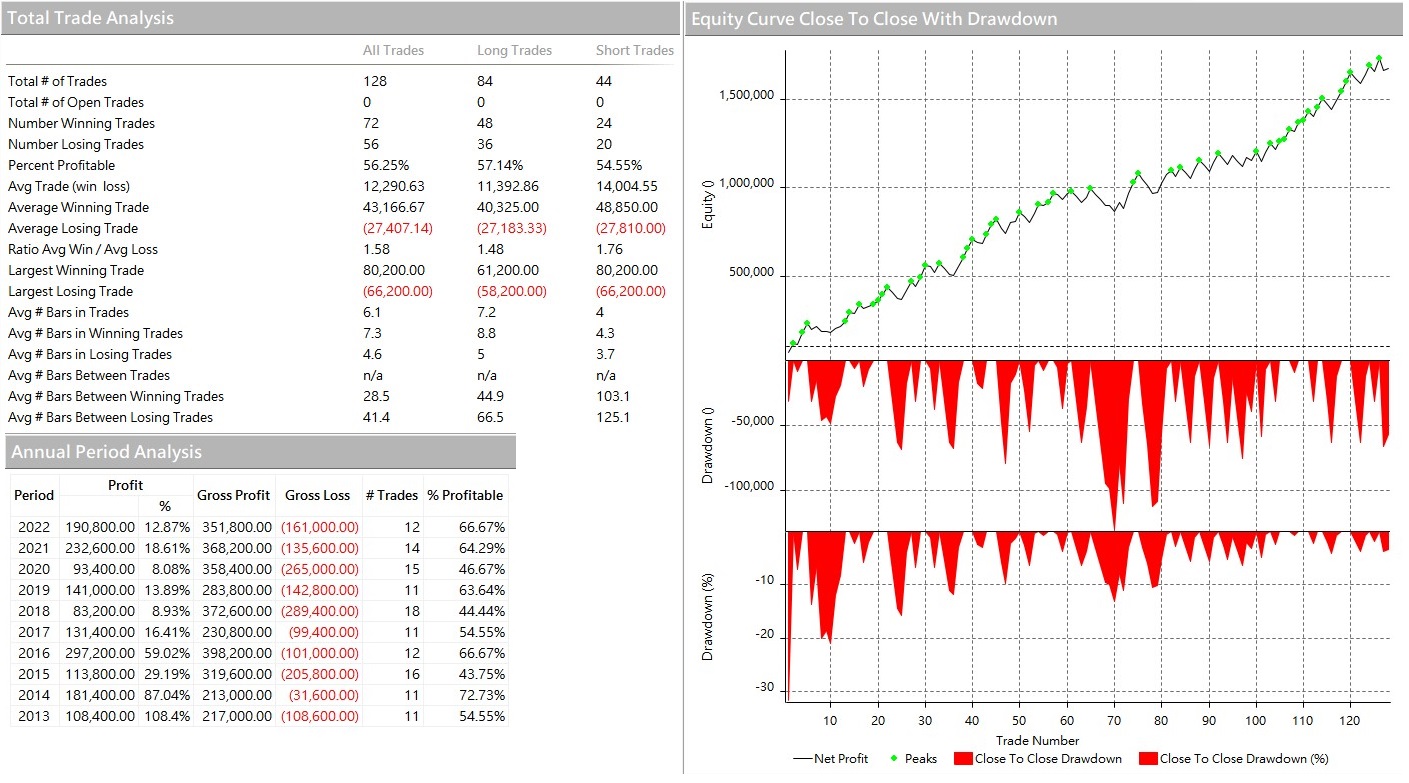Click the 'Avg # Bars Between Losing Trades' label
1409x783 pixels.
110,418
